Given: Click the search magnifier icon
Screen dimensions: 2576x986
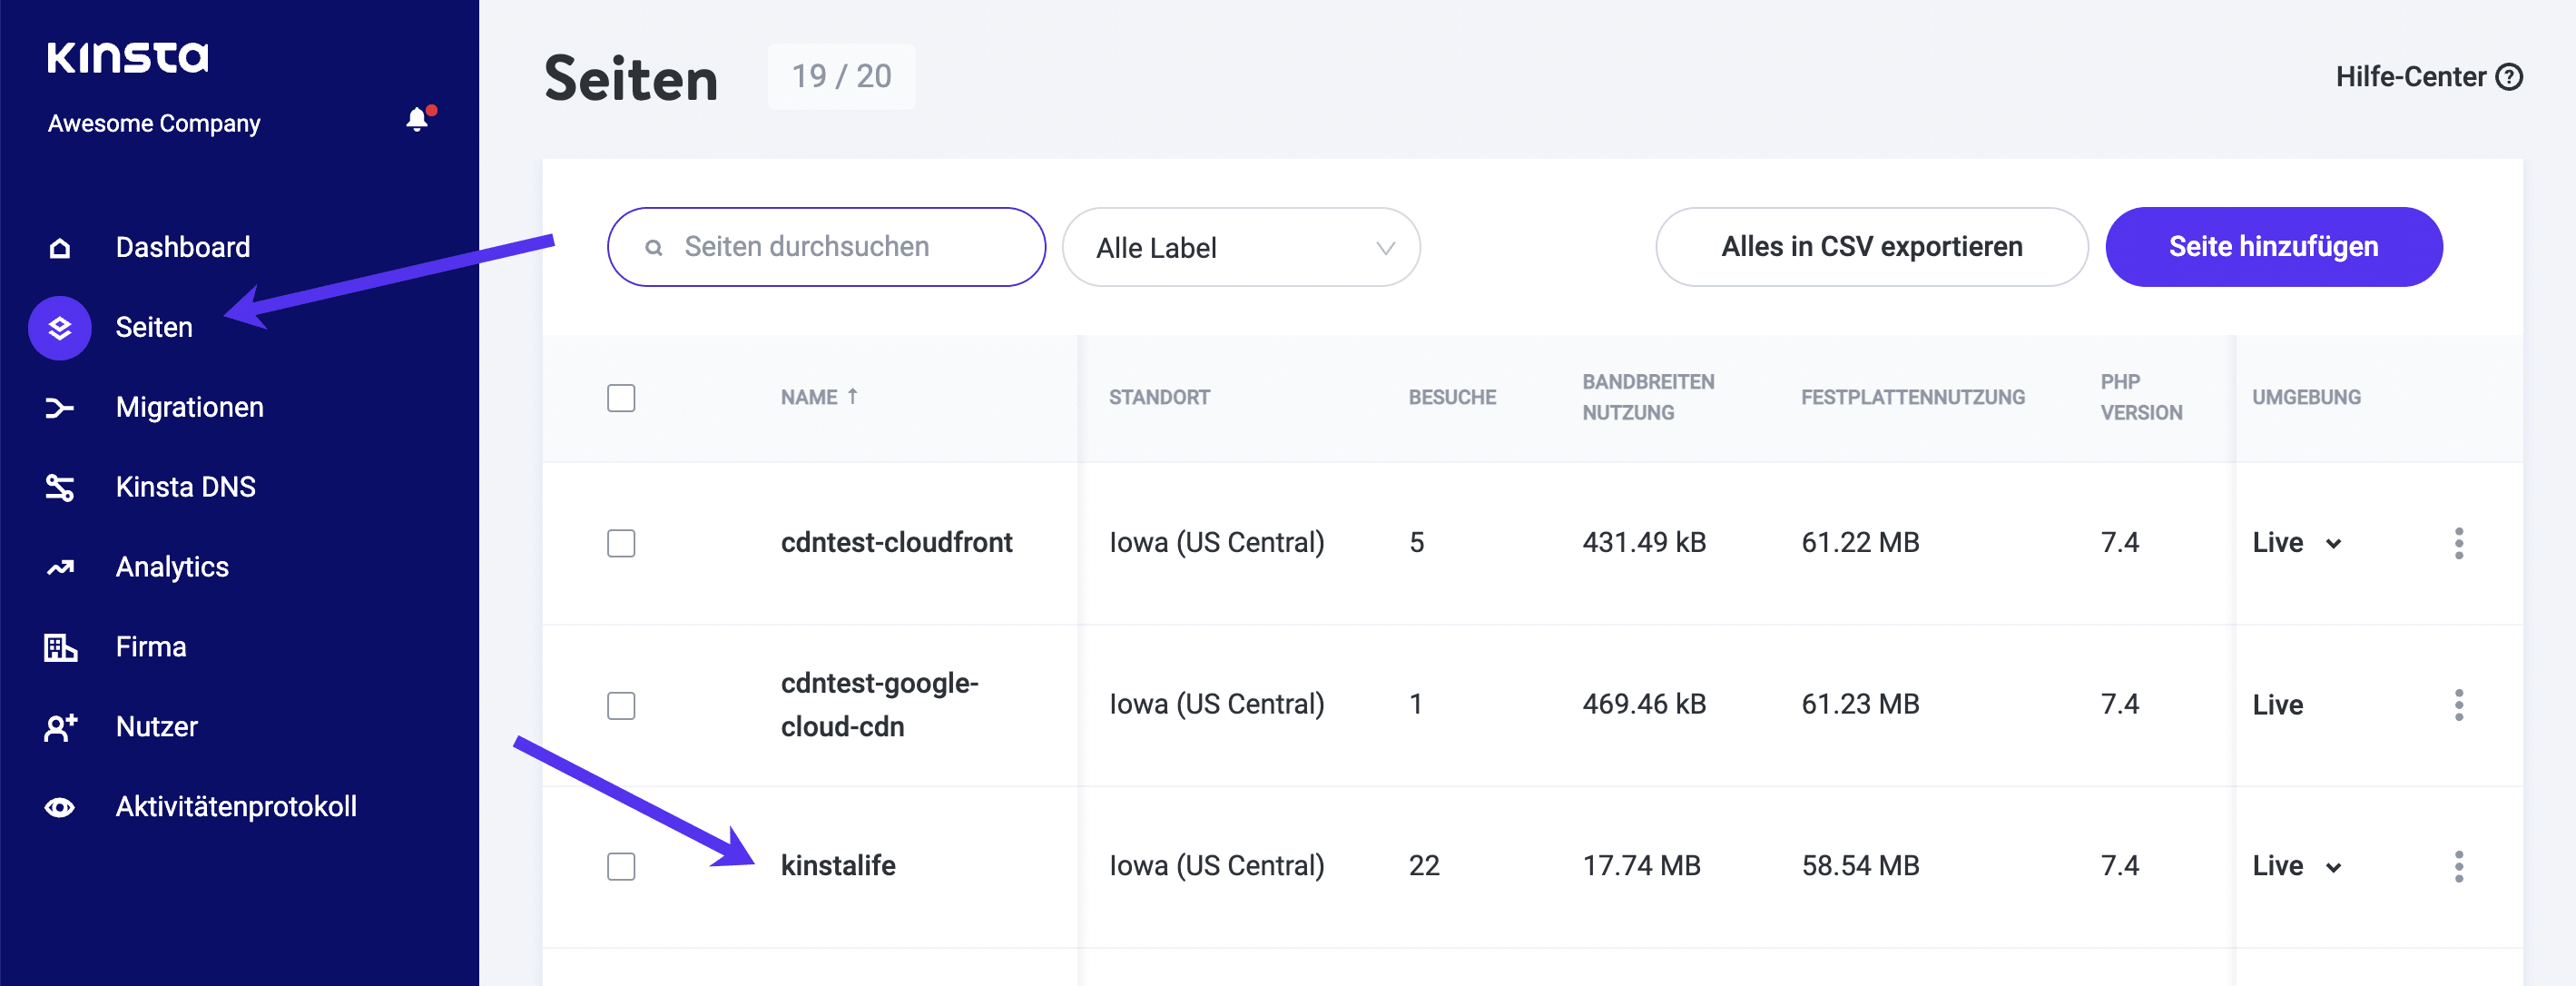Looking at the screenshot, I should click(654, 247).
